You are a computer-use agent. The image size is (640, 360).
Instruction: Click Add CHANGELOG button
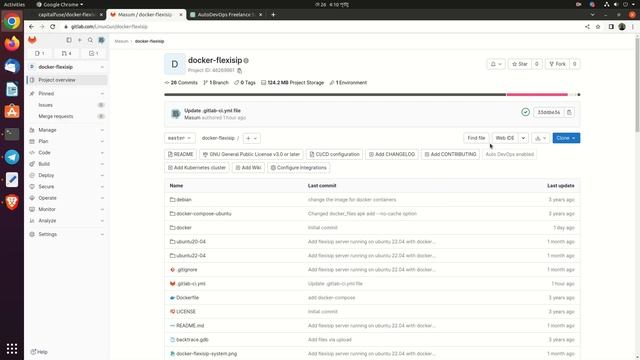392,154
